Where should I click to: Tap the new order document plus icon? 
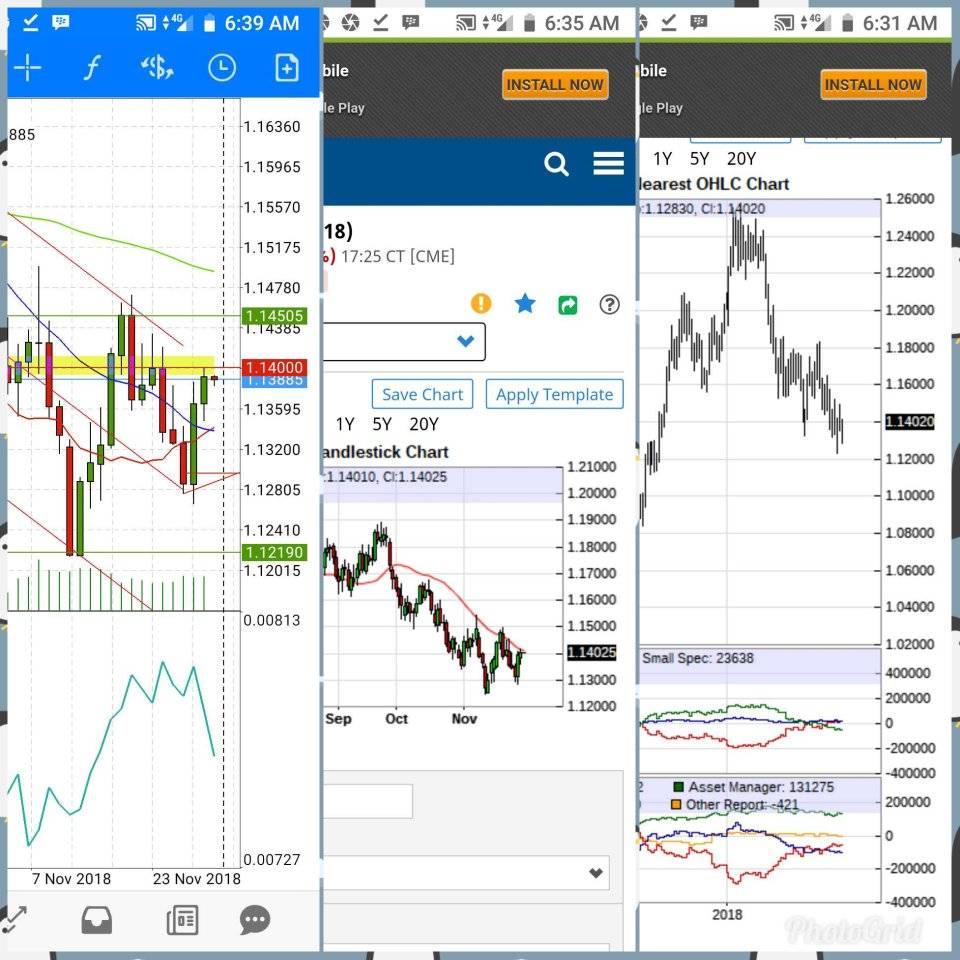pyautogui.click(x=287, y=67)
